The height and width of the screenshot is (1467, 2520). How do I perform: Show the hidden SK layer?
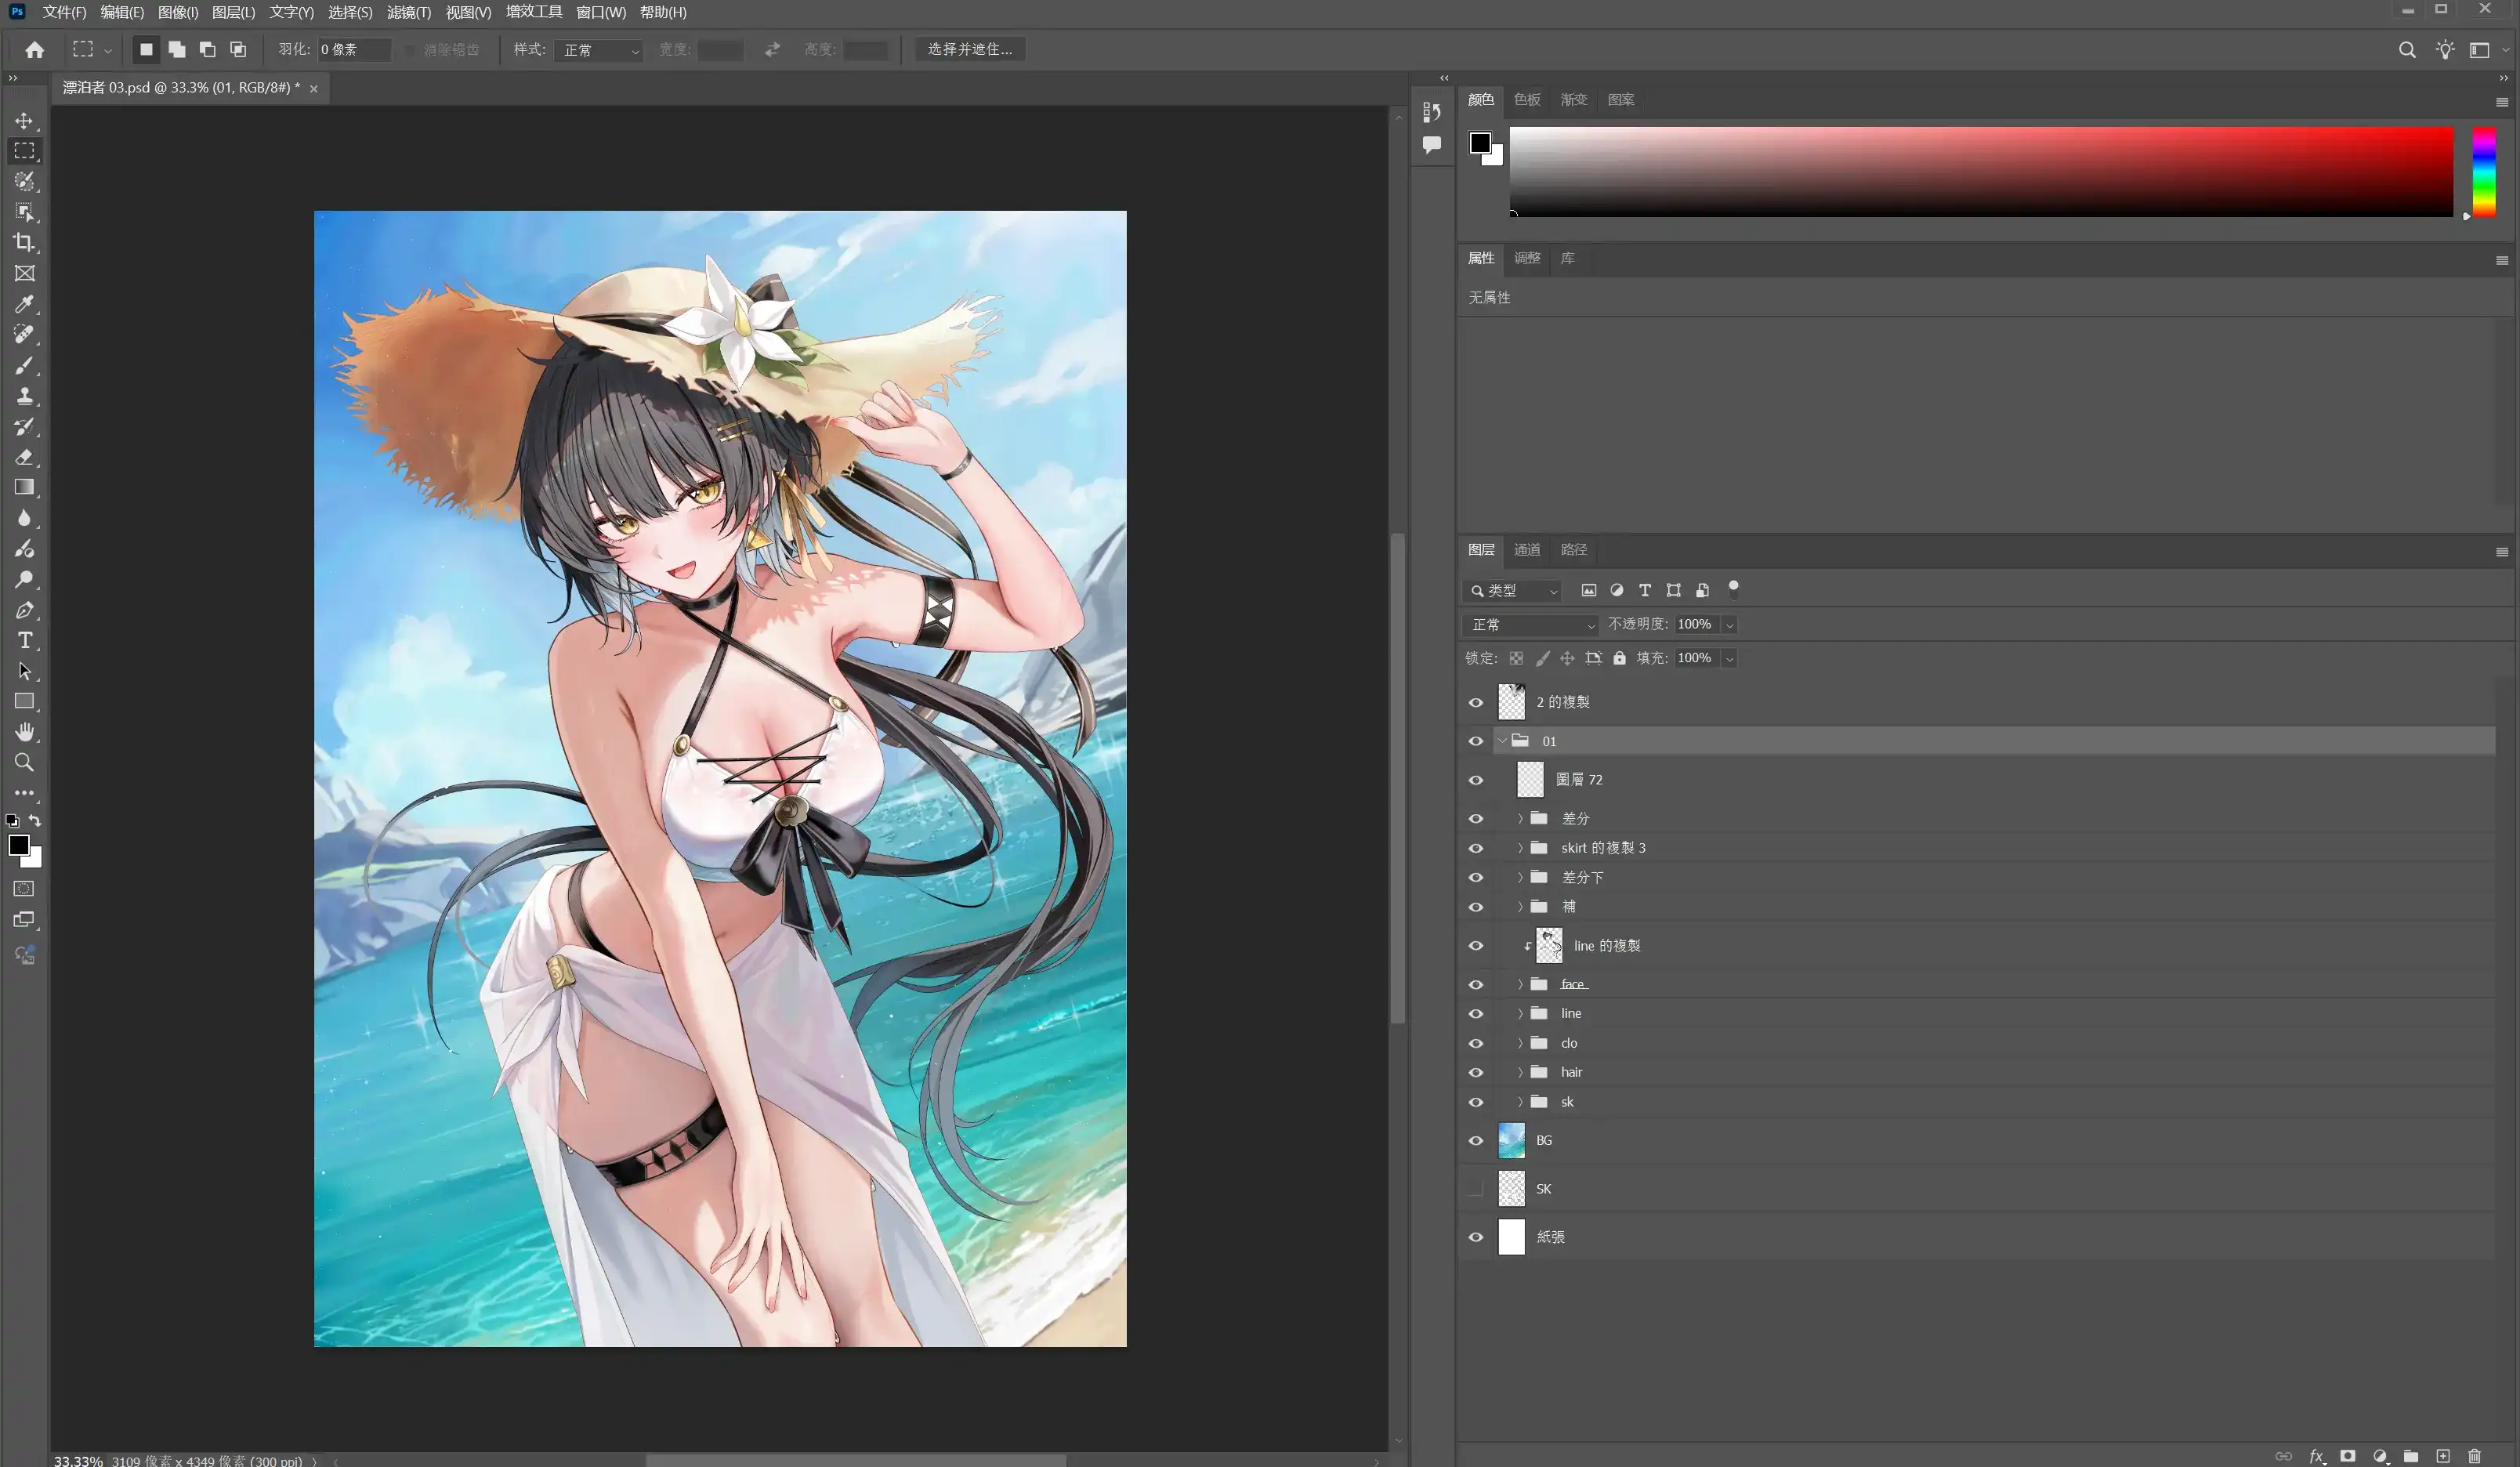[1476, 1189]
